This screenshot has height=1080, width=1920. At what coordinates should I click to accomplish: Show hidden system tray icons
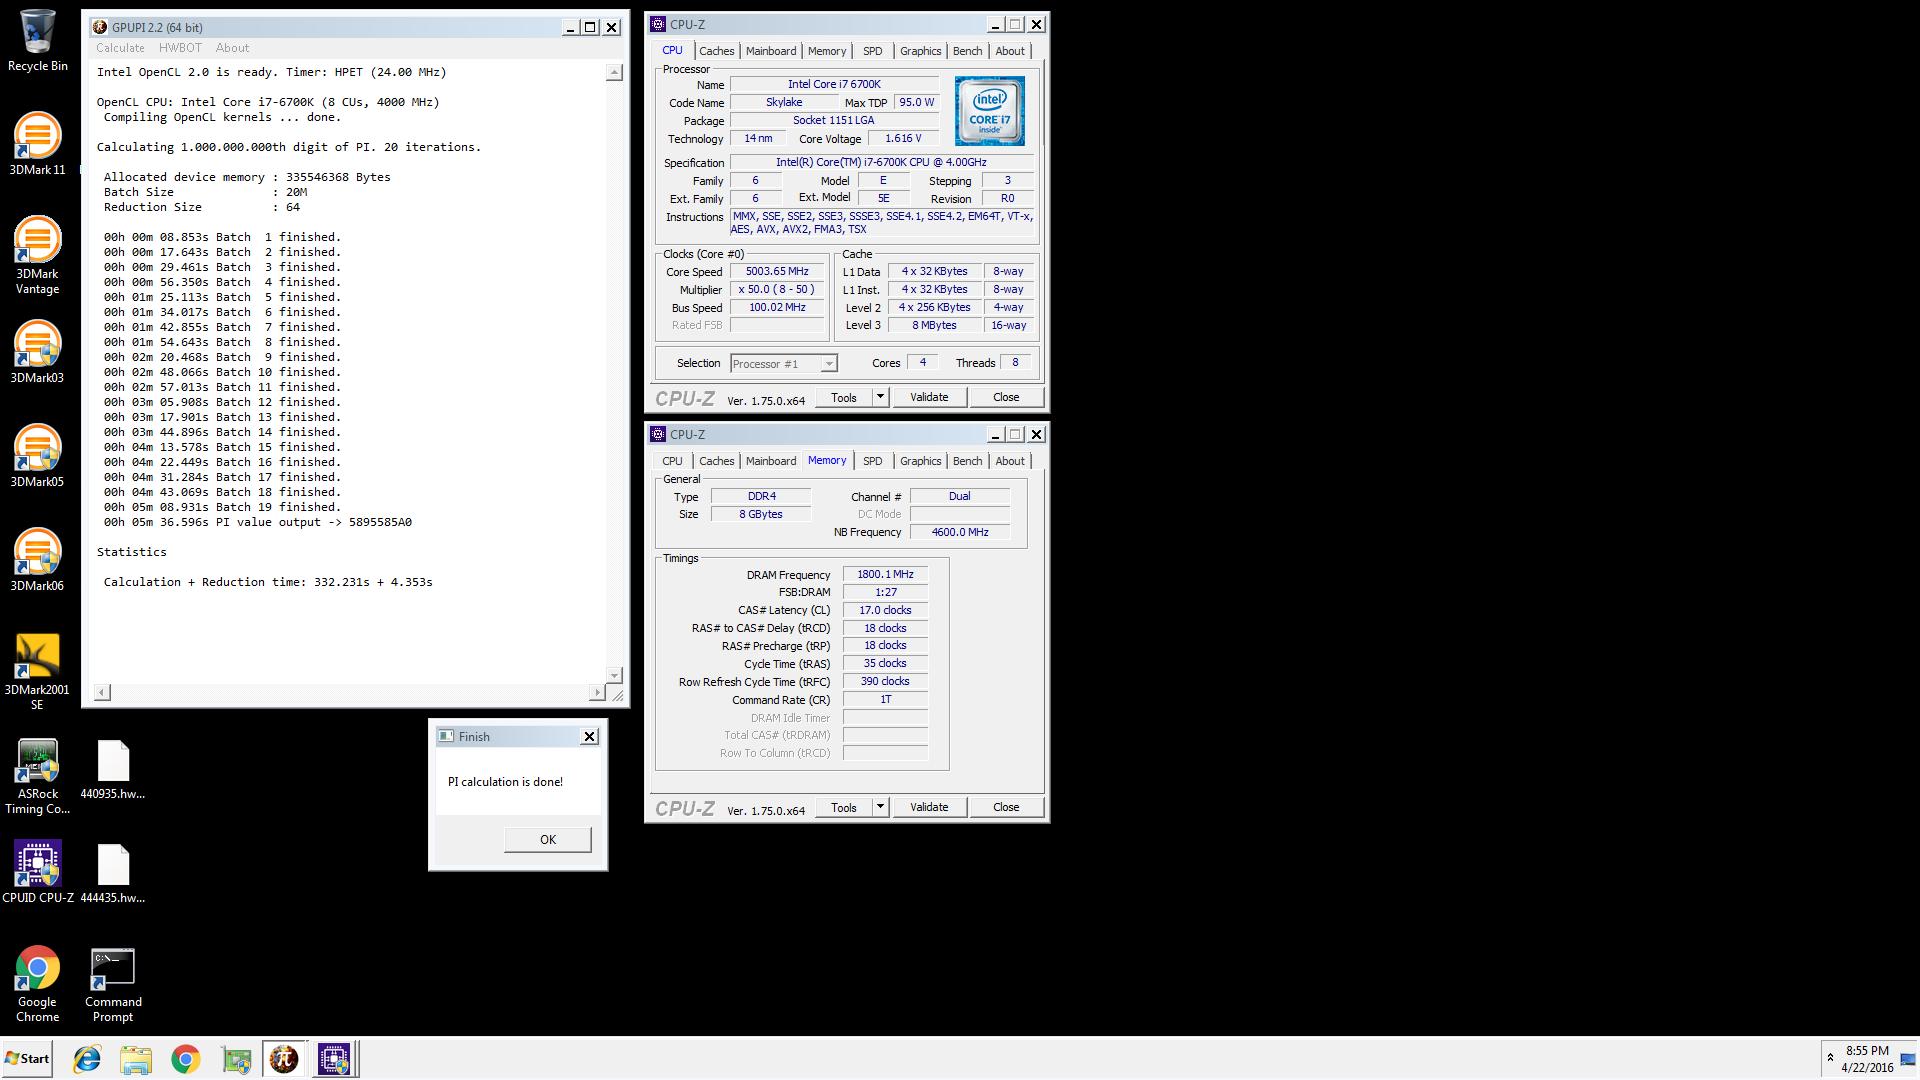[x=1830, y=1058]
